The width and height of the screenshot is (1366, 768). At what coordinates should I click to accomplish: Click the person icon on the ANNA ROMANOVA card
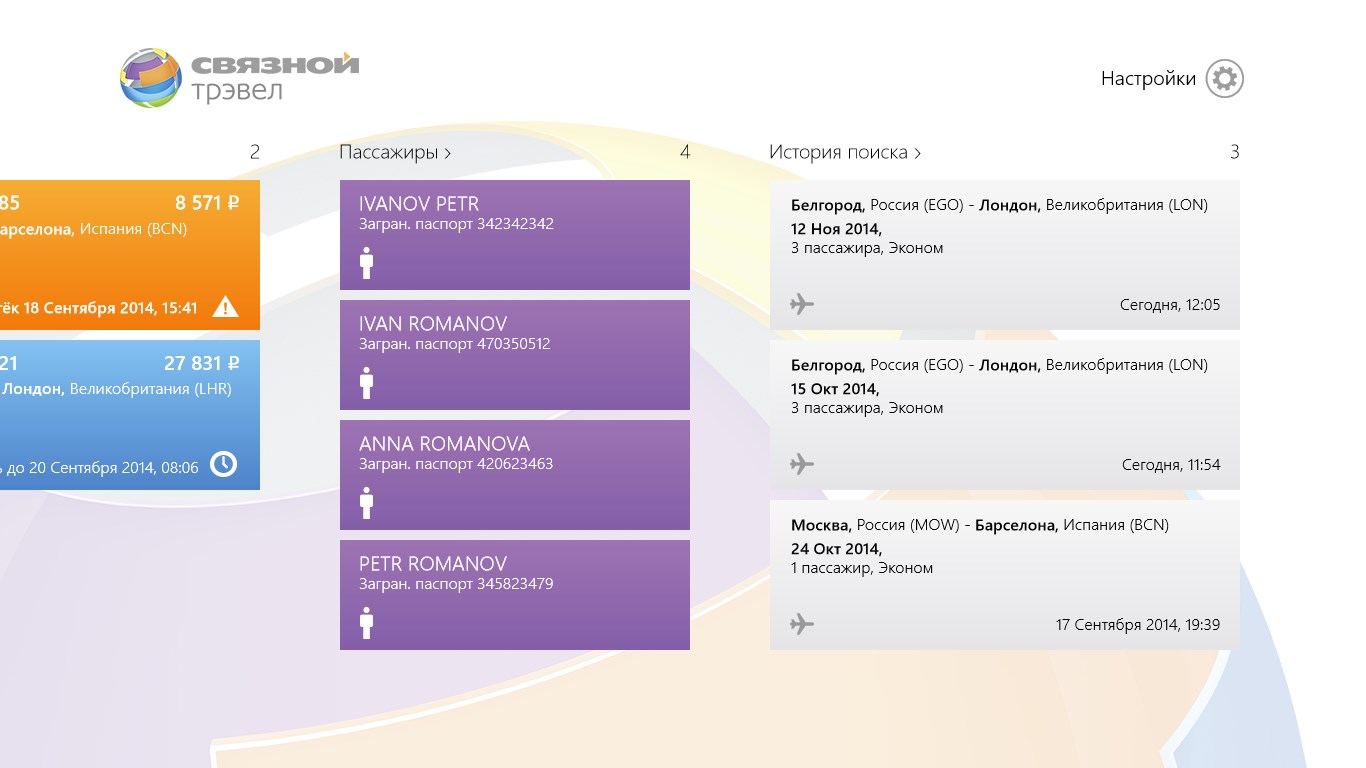coord(366,503)
